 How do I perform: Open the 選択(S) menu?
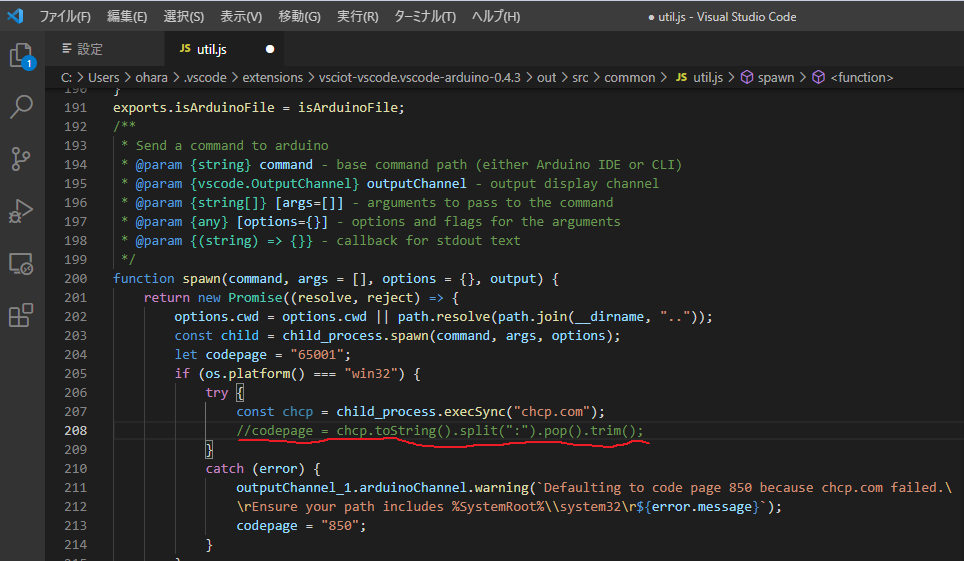click(183, 17)
